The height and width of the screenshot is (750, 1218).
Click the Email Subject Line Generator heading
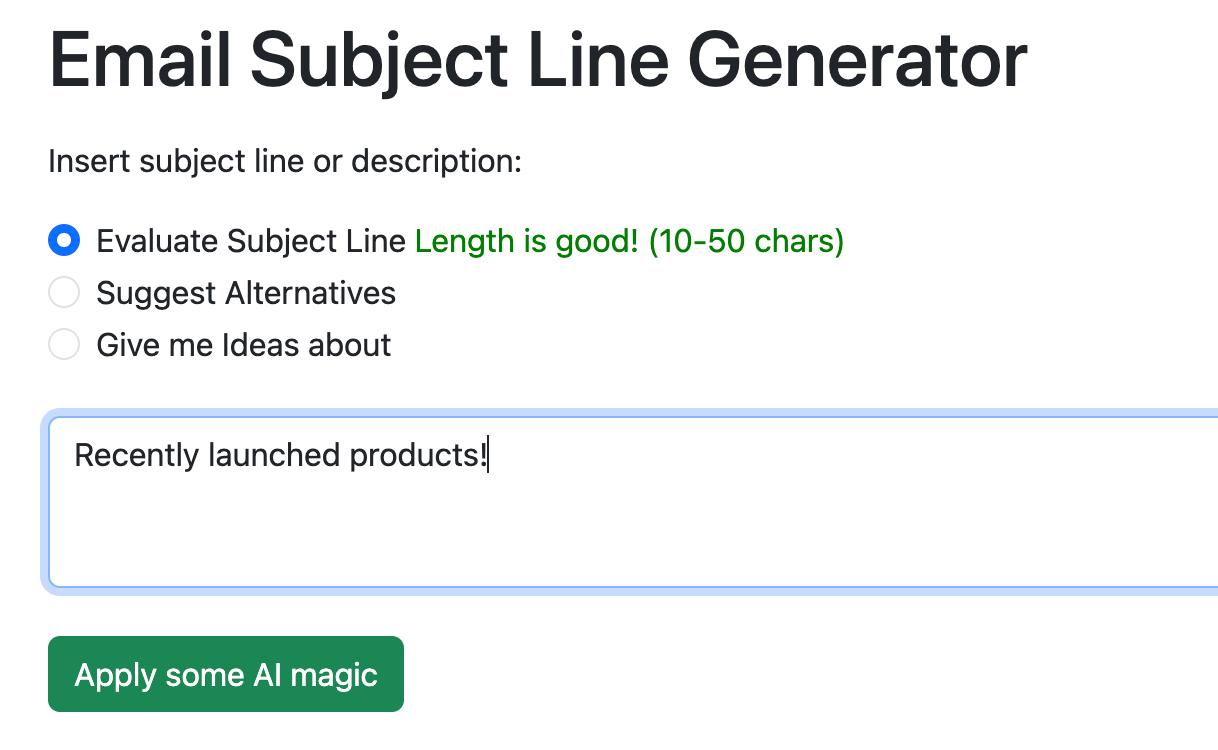[x=537, y=60]
